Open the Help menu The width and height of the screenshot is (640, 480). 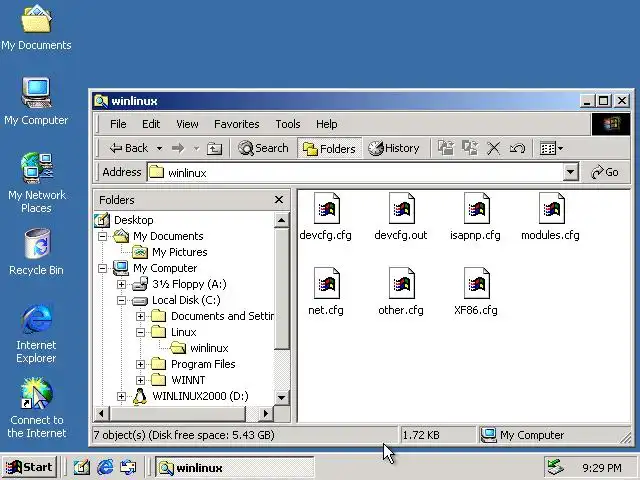tap(327, 124)
